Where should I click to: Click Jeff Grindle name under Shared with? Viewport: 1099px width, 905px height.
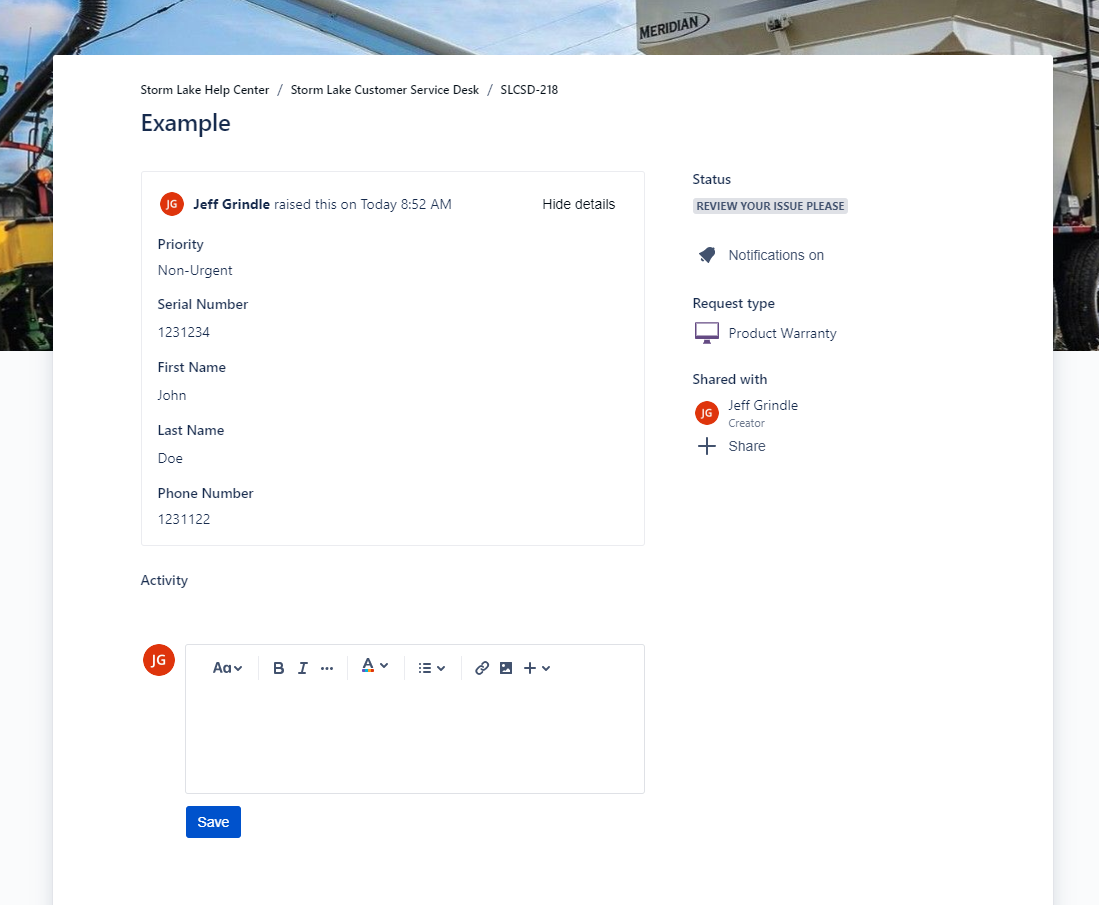763,405
